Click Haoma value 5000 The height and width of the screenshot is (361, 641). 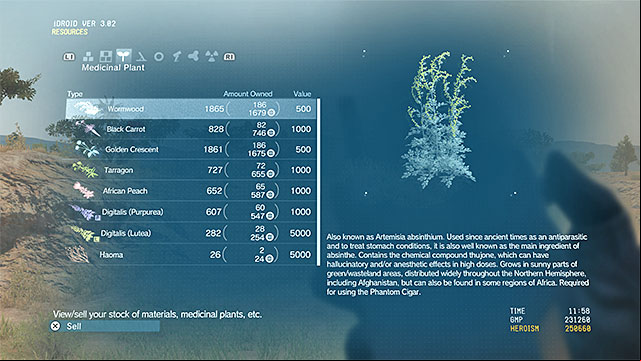pyautogui.click(x=300, y=255)
